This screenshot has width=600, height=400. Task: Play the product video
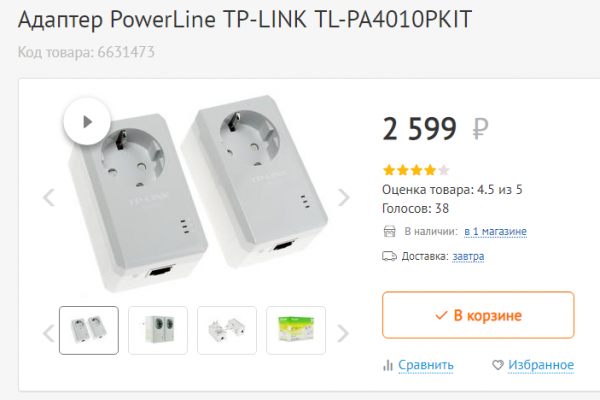tap(87, 122)
